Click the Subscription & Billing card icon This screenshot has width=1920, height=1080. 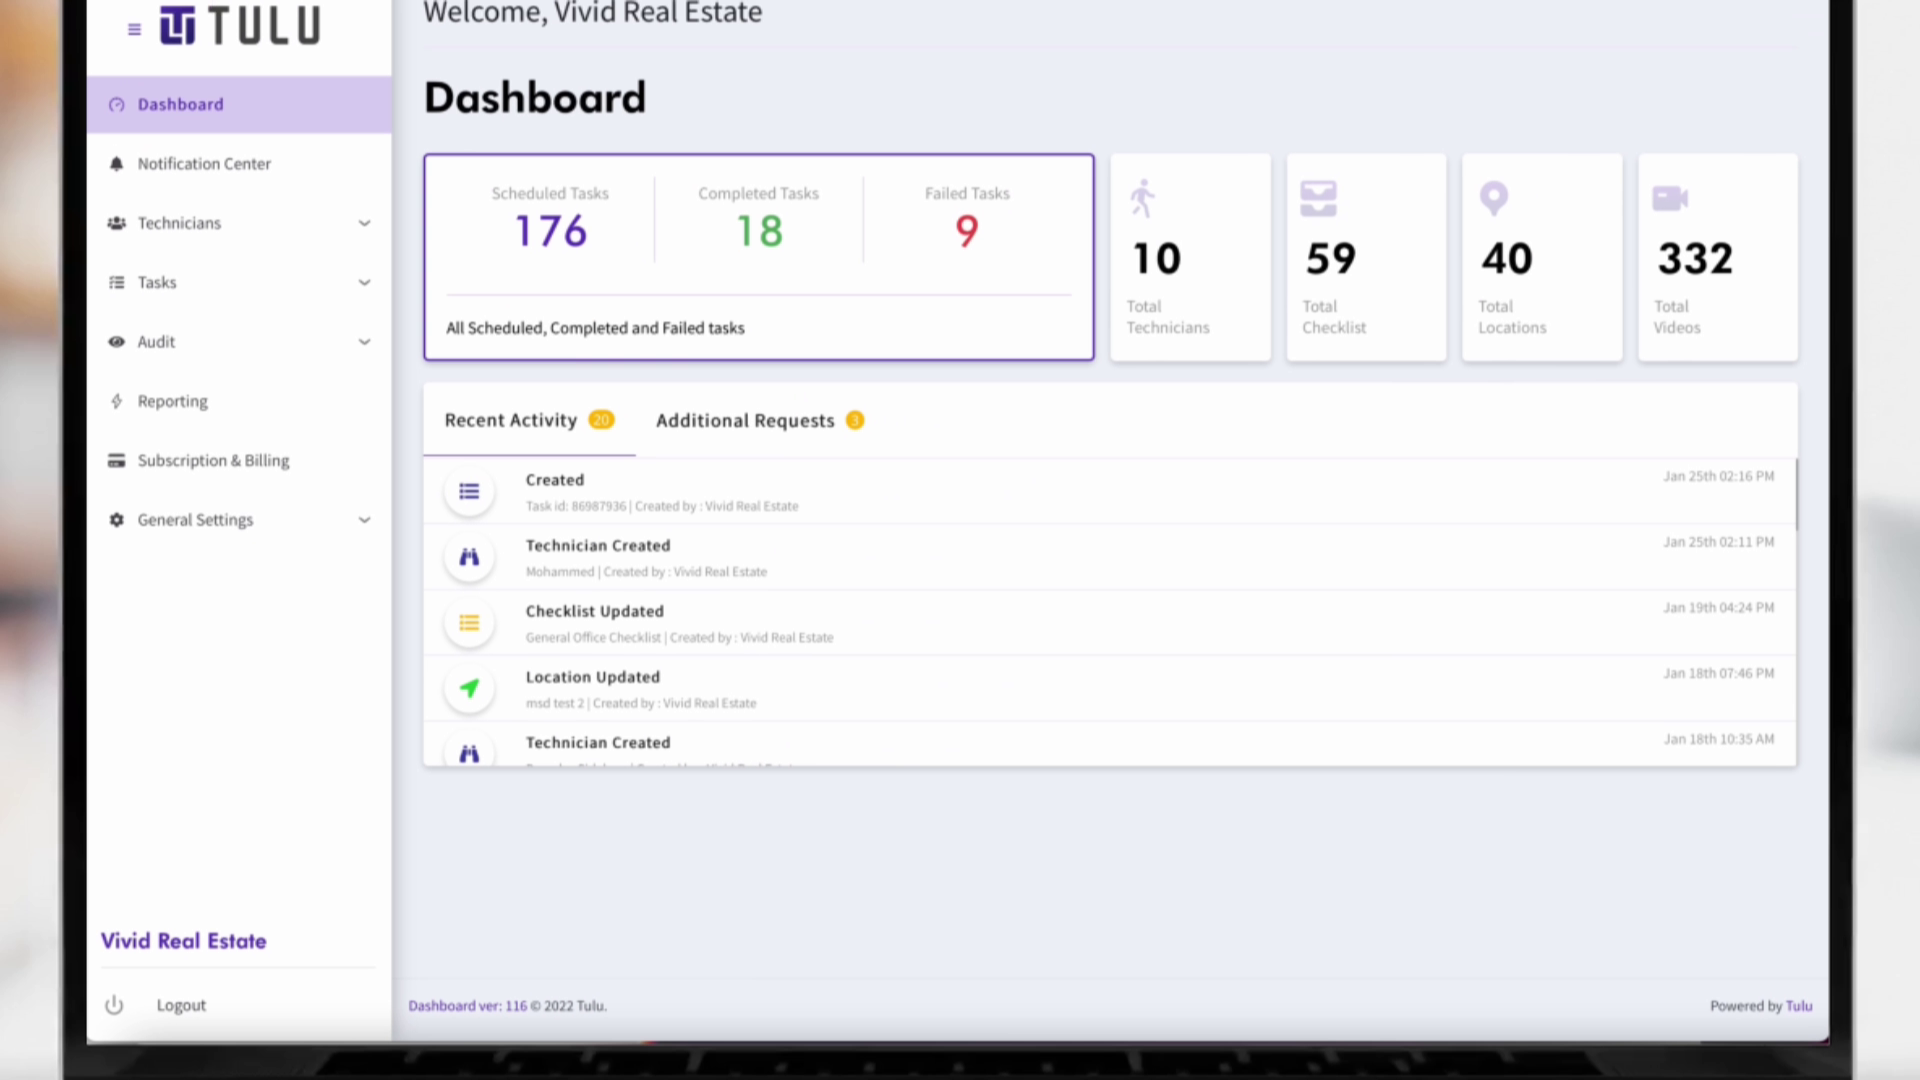coord(117,460)
